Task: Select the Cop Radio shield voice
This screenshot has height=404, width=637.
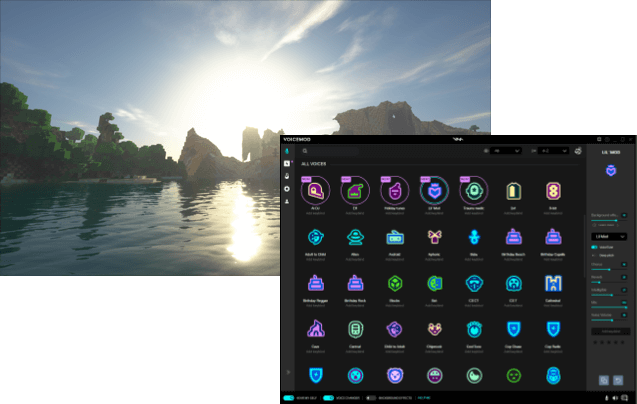Action: coord(553,329)
